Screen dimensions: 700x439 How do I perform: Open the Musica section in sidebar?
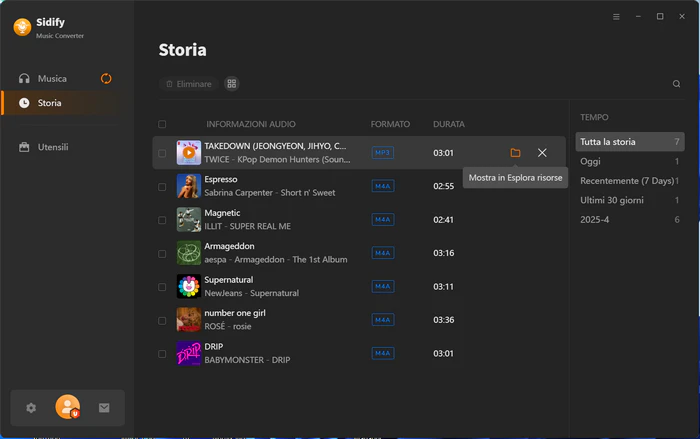pyautogui.click(x=60, y=79)
